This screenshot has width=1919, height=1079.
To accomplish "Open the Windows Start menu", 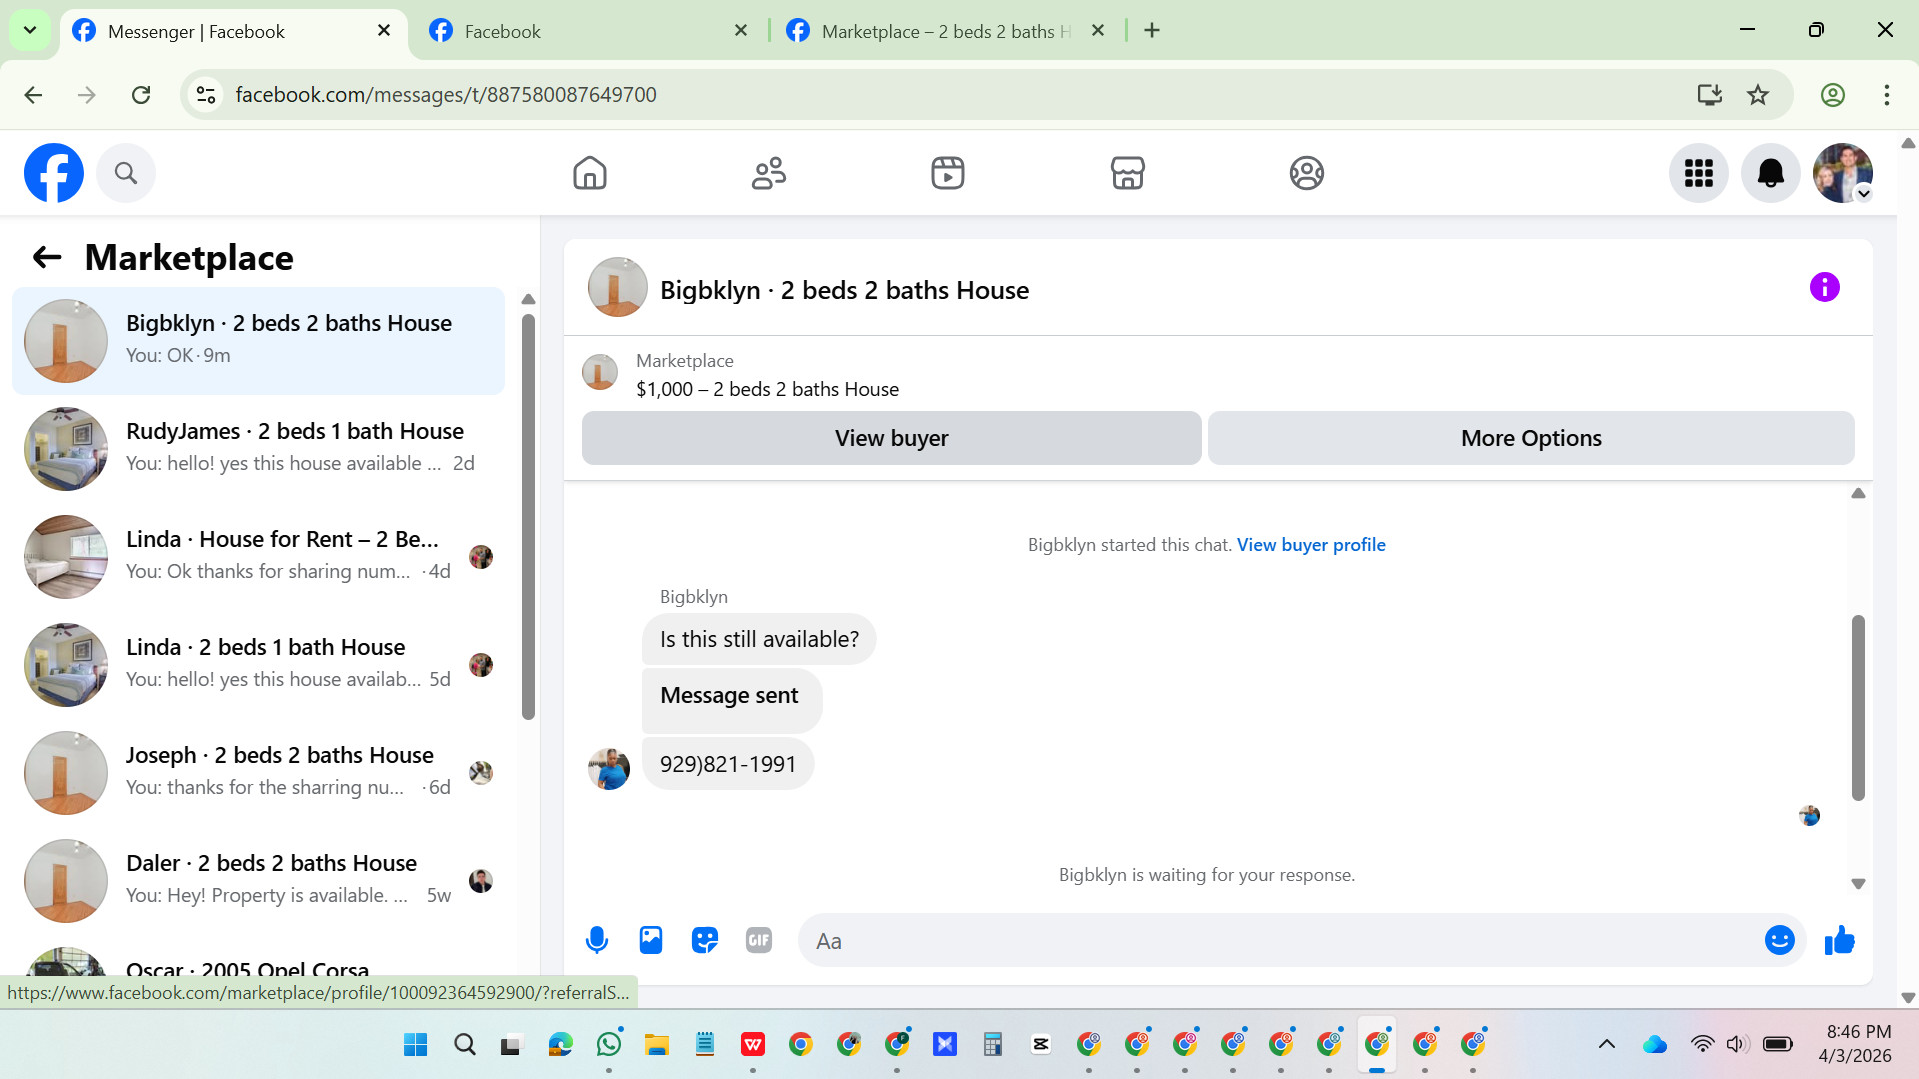I will 415,1045.
